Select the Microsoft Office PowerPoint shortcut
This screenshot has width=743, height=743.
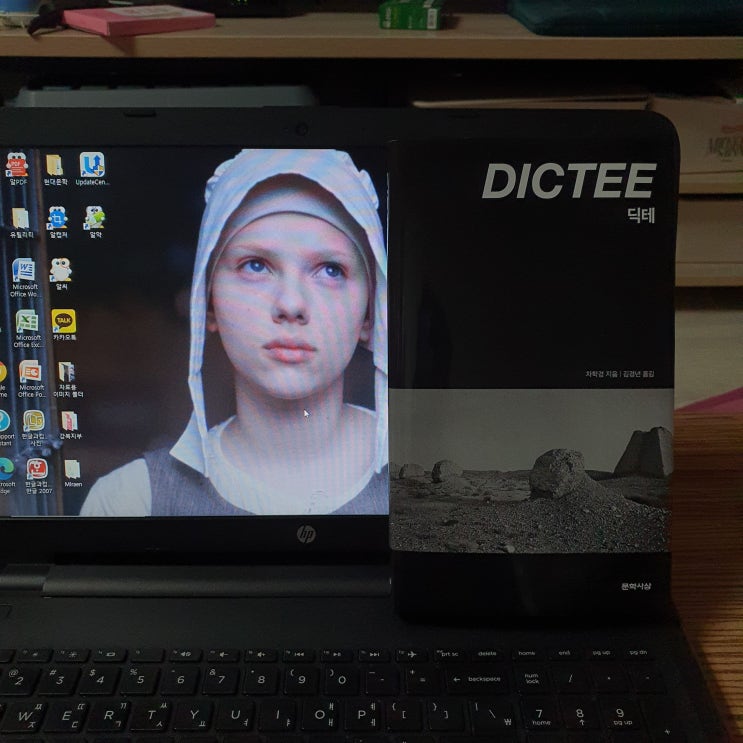(x=31, y=379)
